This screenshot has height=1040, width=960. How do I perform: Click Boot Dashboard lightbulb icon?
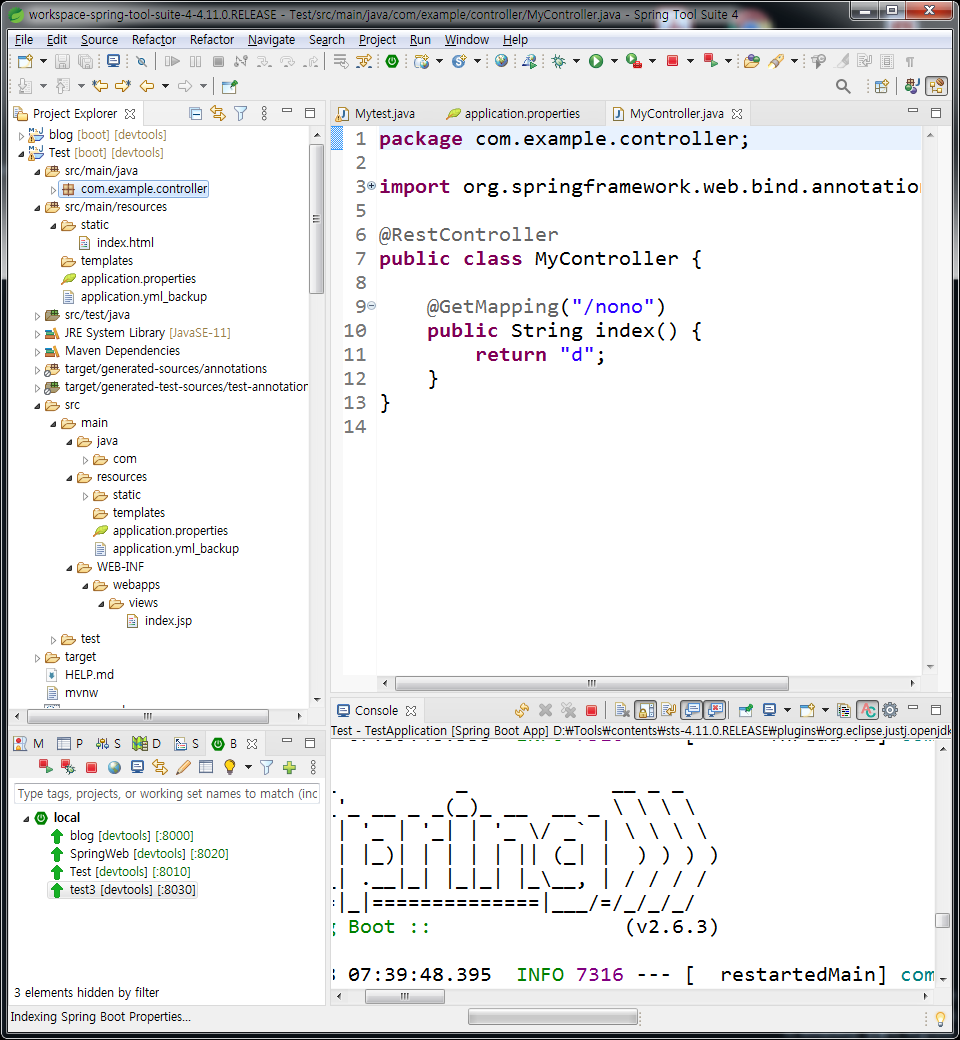230,767
